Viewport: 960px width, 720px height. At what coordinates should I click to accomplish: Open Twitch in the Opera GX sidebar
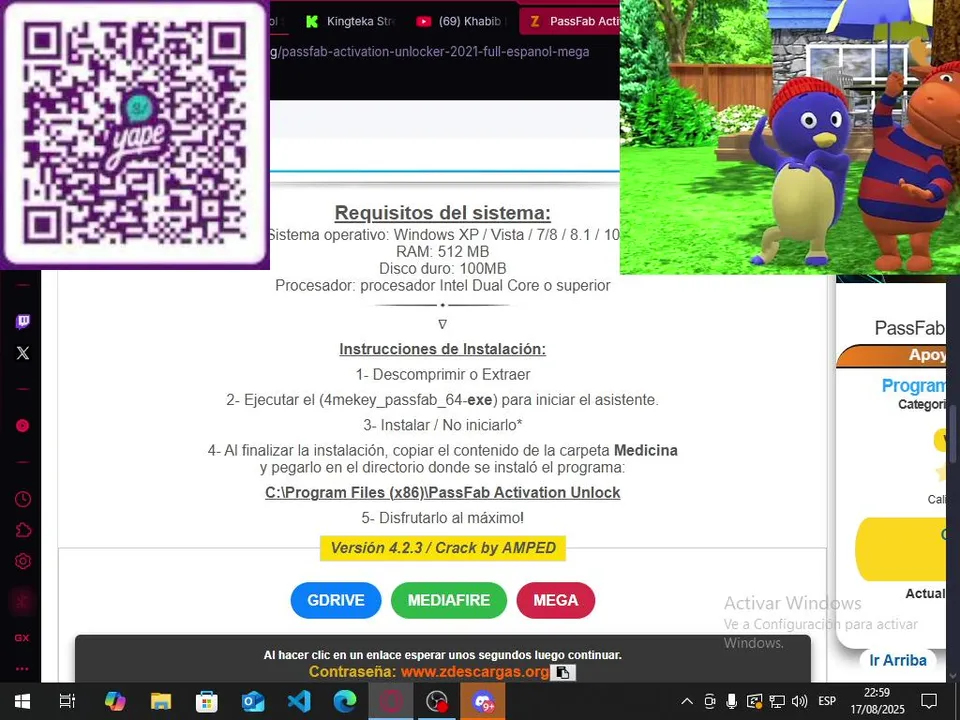click(23, 321)
